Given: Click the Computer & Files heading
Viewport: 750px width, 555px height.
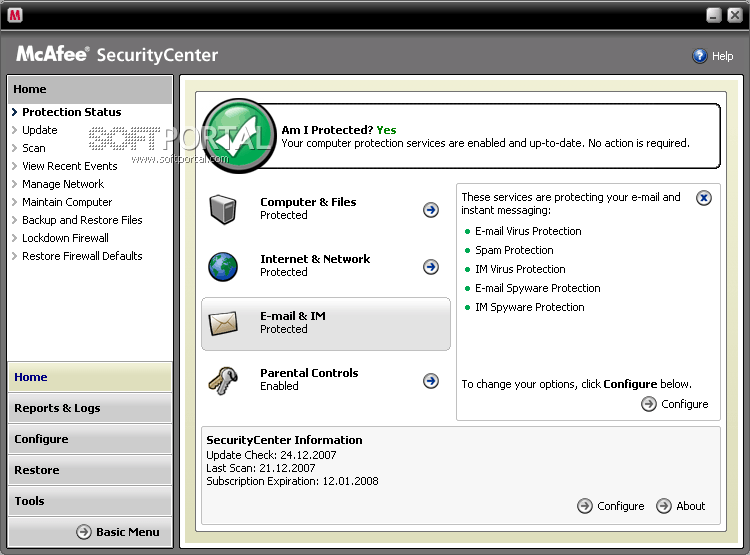Looking at the screenshot, I should pyautogui.click(x=308, y=202).
